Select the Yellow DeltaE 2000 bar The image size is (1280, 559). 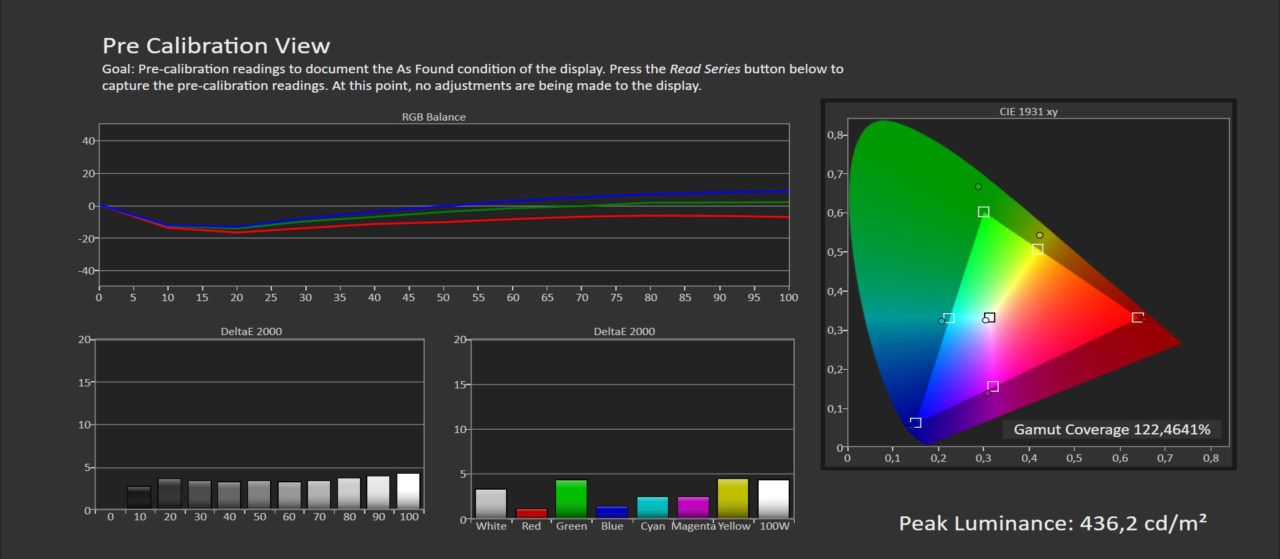click(733, 498)
